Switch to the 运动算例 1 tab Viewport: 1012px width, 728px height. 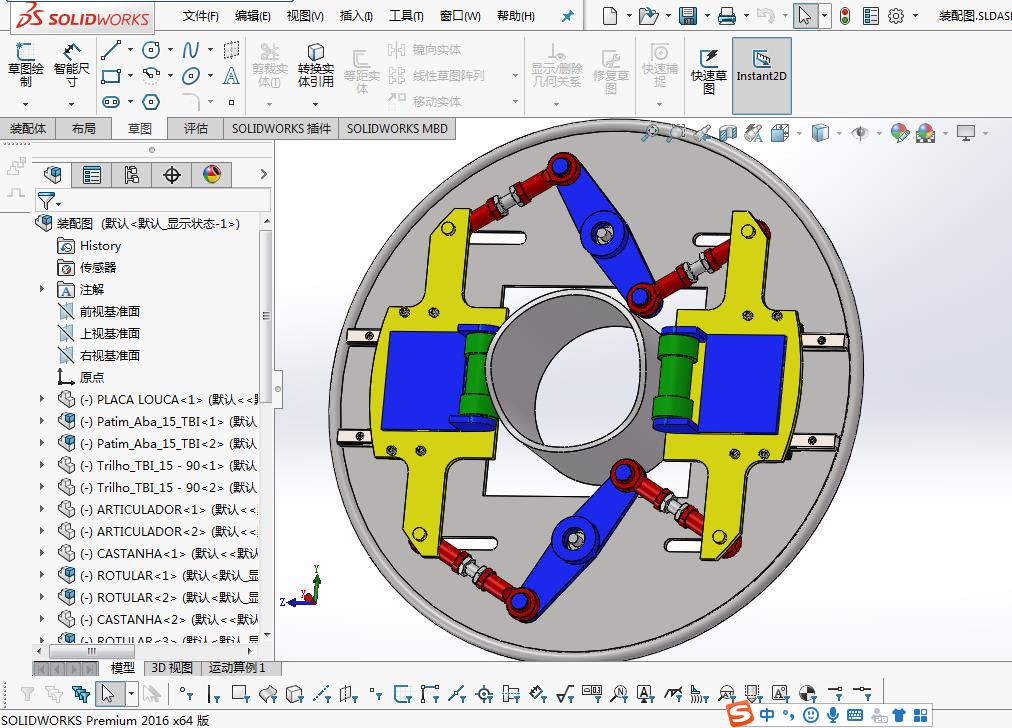click(237, 668)
